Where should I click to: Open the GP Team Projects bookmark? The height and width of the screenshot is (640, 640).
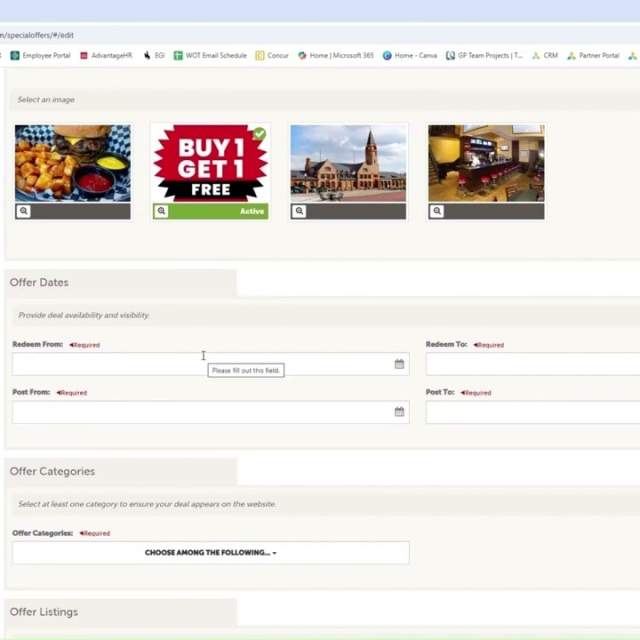click(484, 56)
